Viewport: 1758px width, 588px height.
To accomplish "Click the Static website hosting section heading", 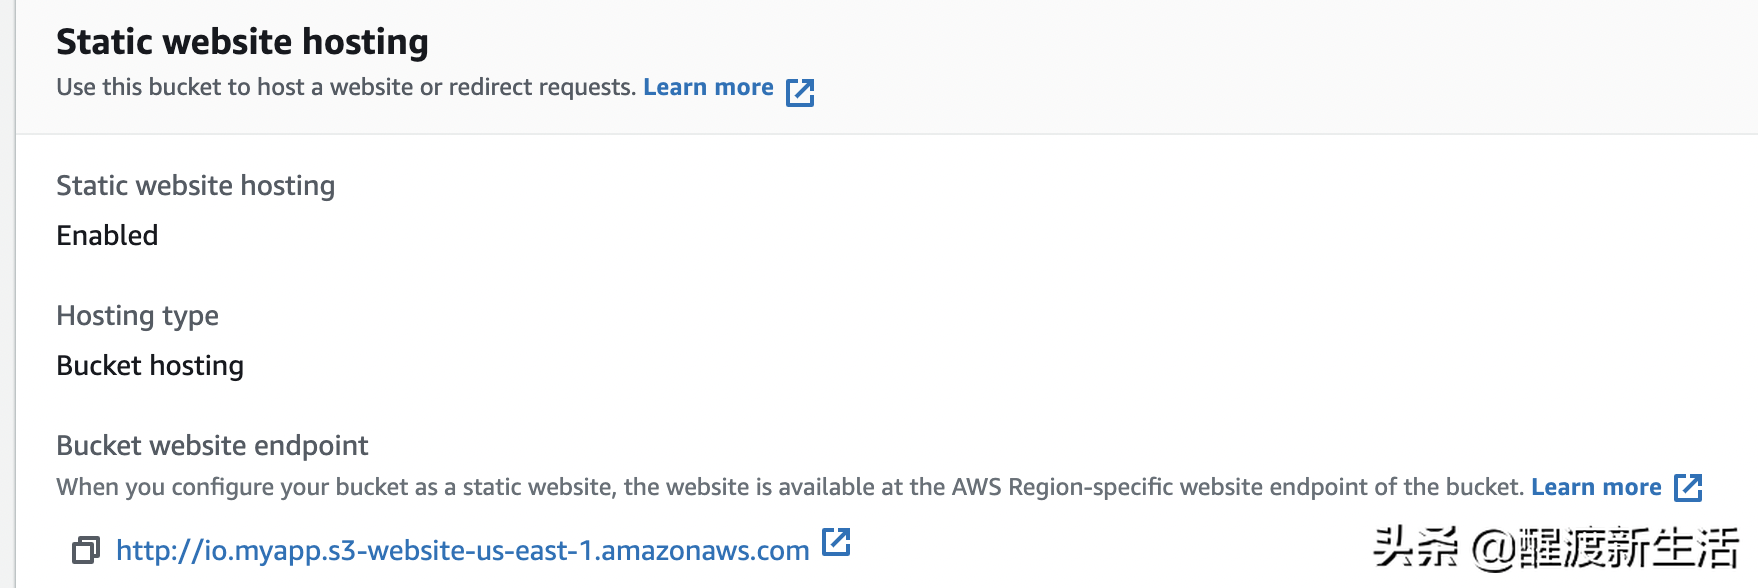I will 242,41.
